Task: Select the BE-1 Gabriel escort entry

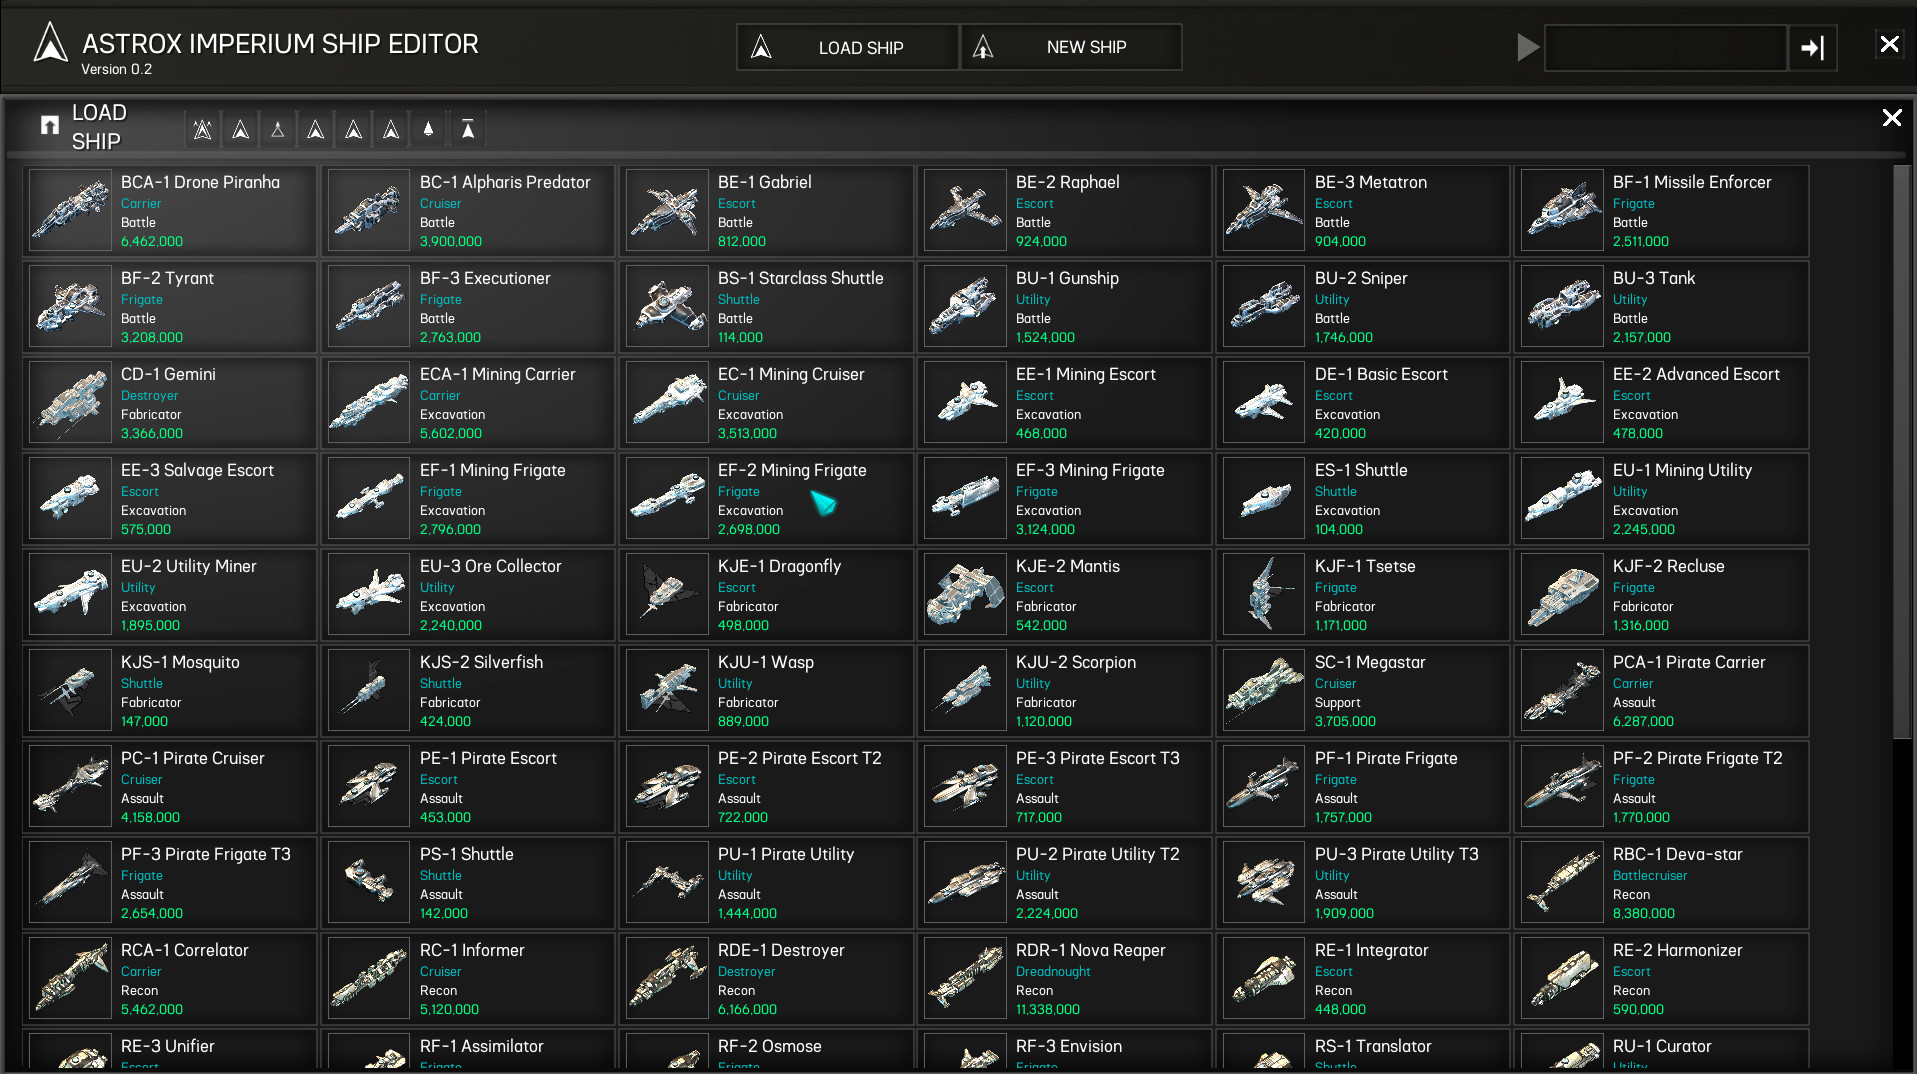Action: (x=766, y=210)
